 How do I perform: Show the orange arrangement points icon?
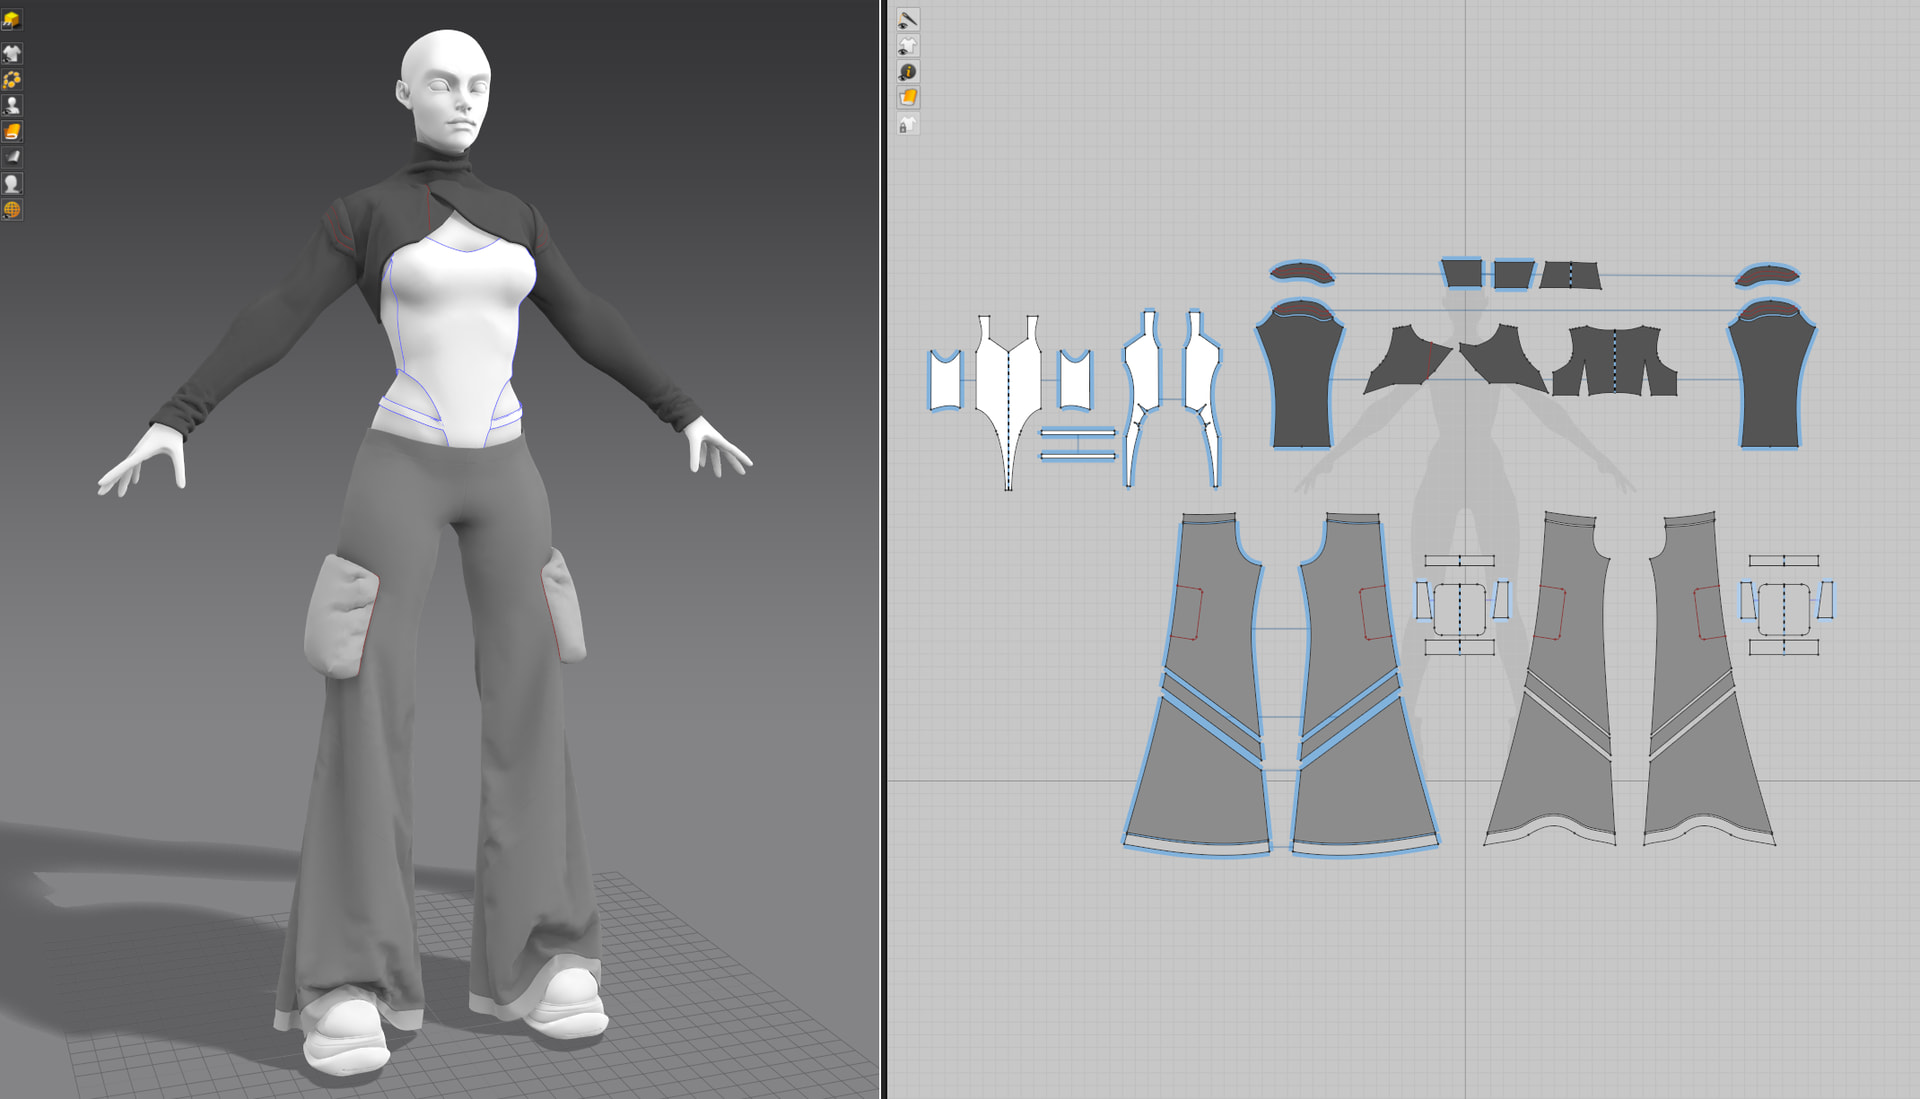point(12,80)
